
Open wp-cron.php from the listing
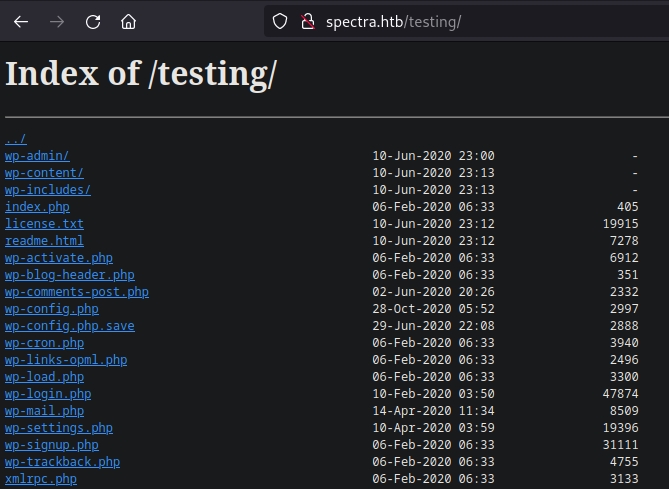click(x=44, y=343)
